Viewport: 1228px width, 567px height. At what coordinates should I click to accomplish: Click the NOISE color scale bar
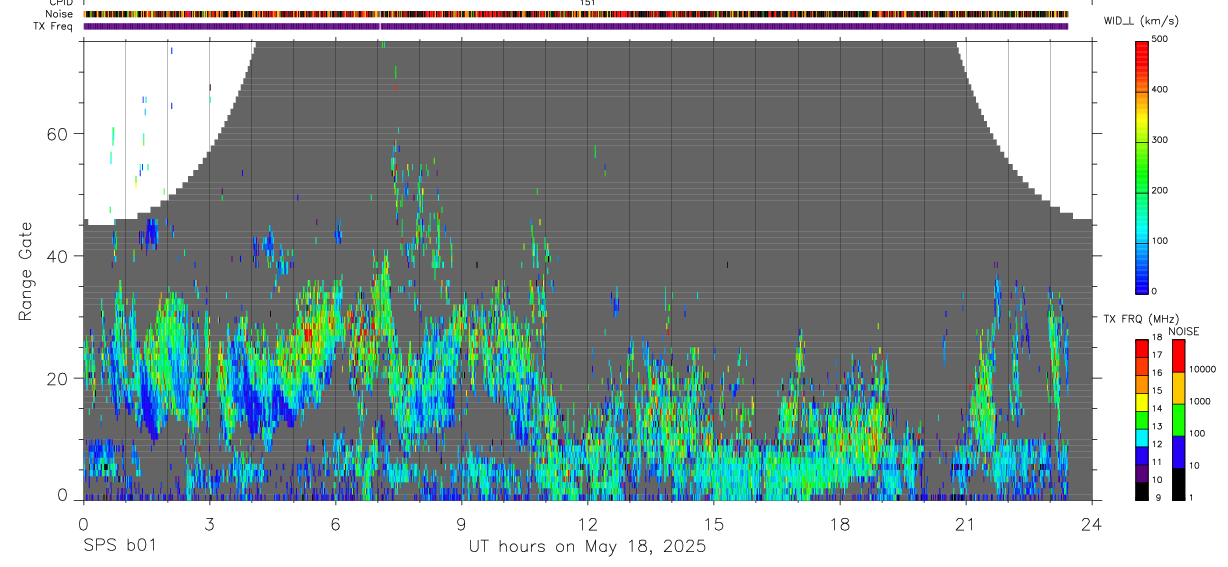pyautogui.click(x=1179, y=419)
